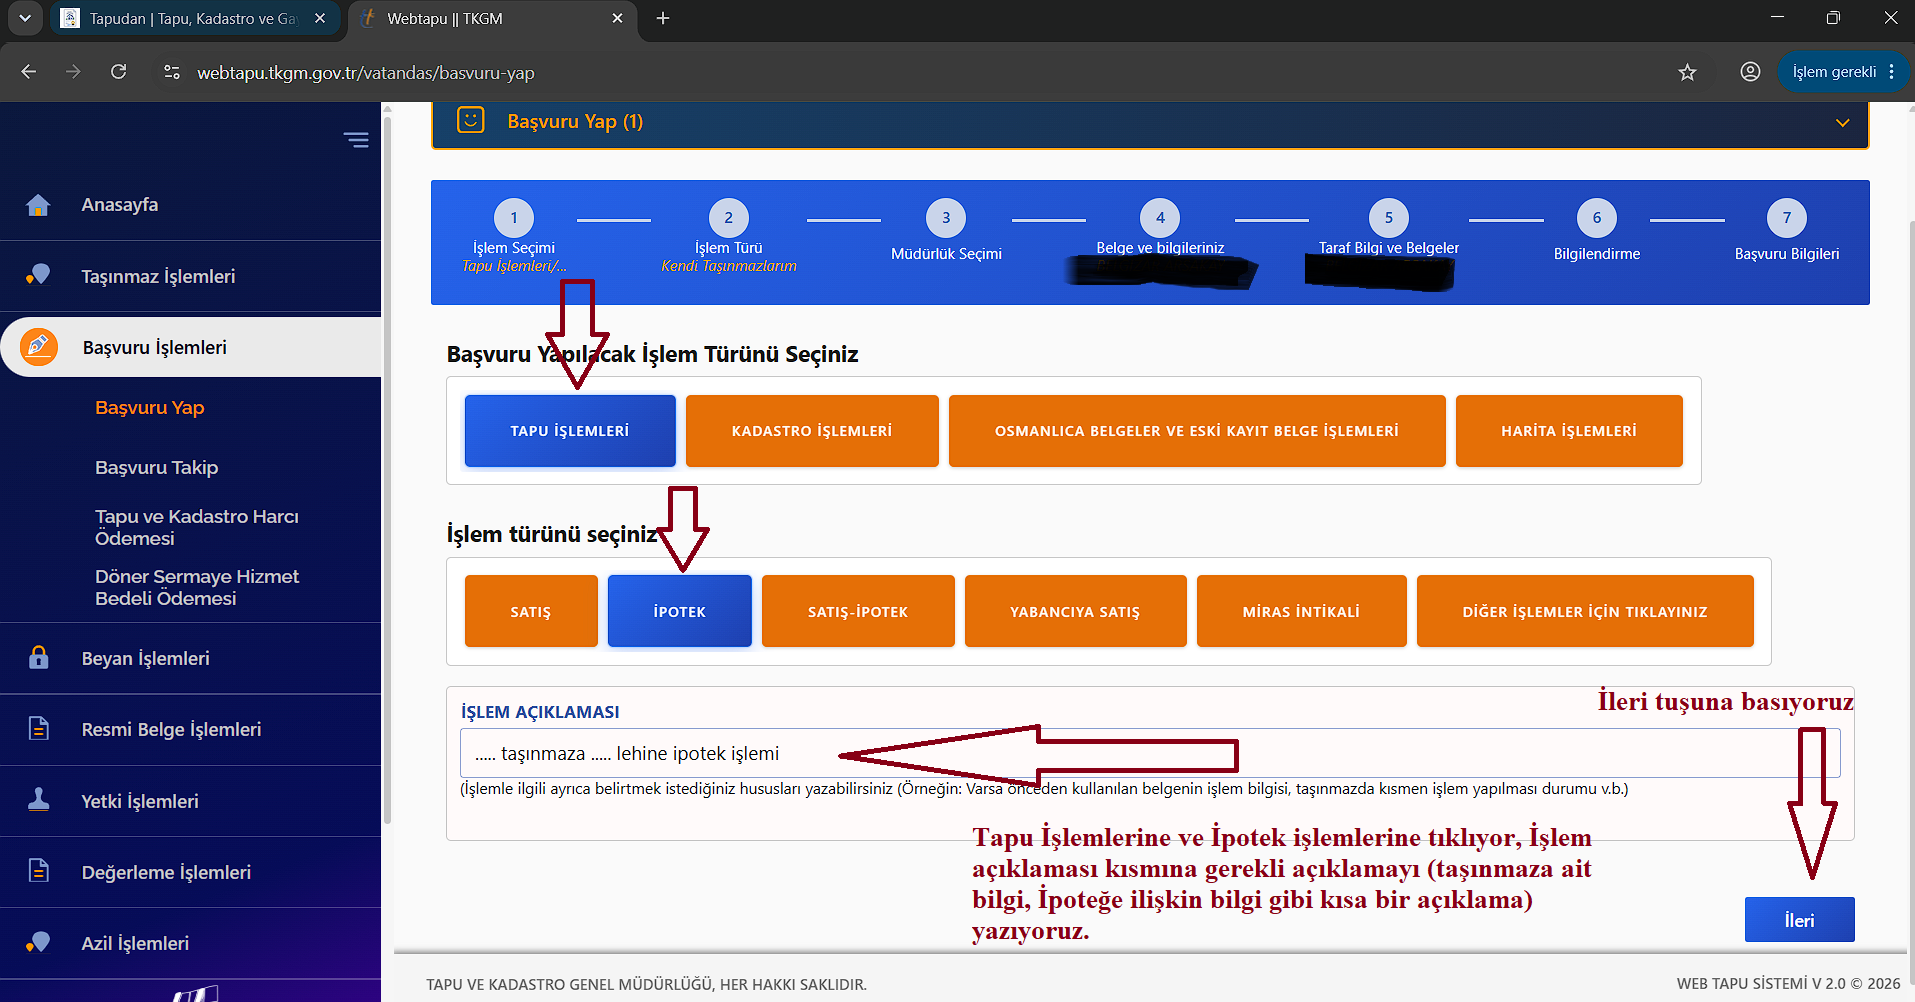Open Başvuru Takip submenu item
The width and height of the screenshot is (1915, 1002).
tap(157, 468)
